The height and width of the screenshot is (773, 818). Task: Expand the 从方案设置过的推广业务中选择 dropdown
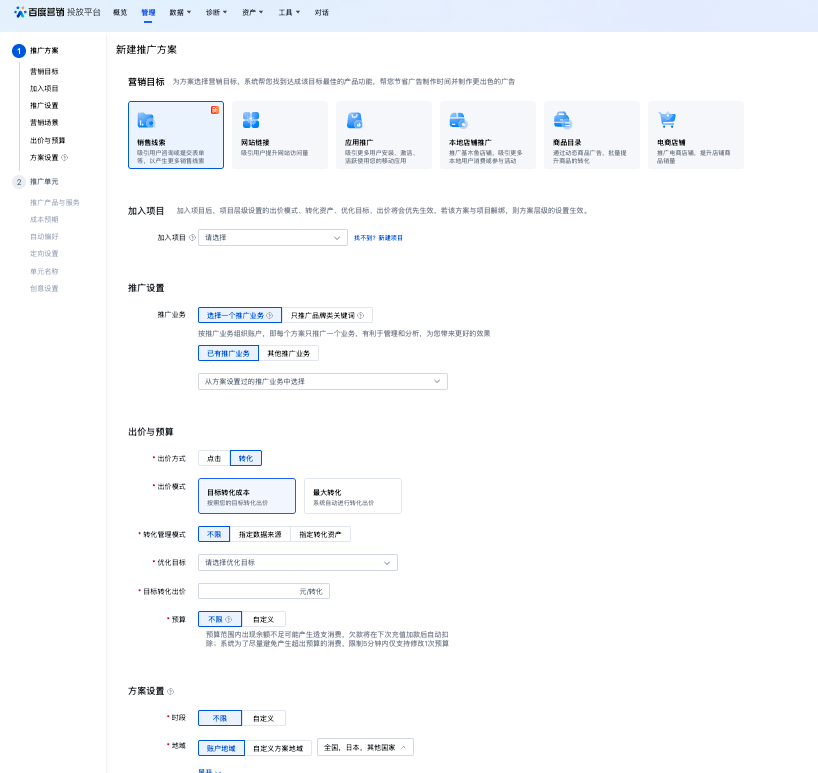pos(322,381)
